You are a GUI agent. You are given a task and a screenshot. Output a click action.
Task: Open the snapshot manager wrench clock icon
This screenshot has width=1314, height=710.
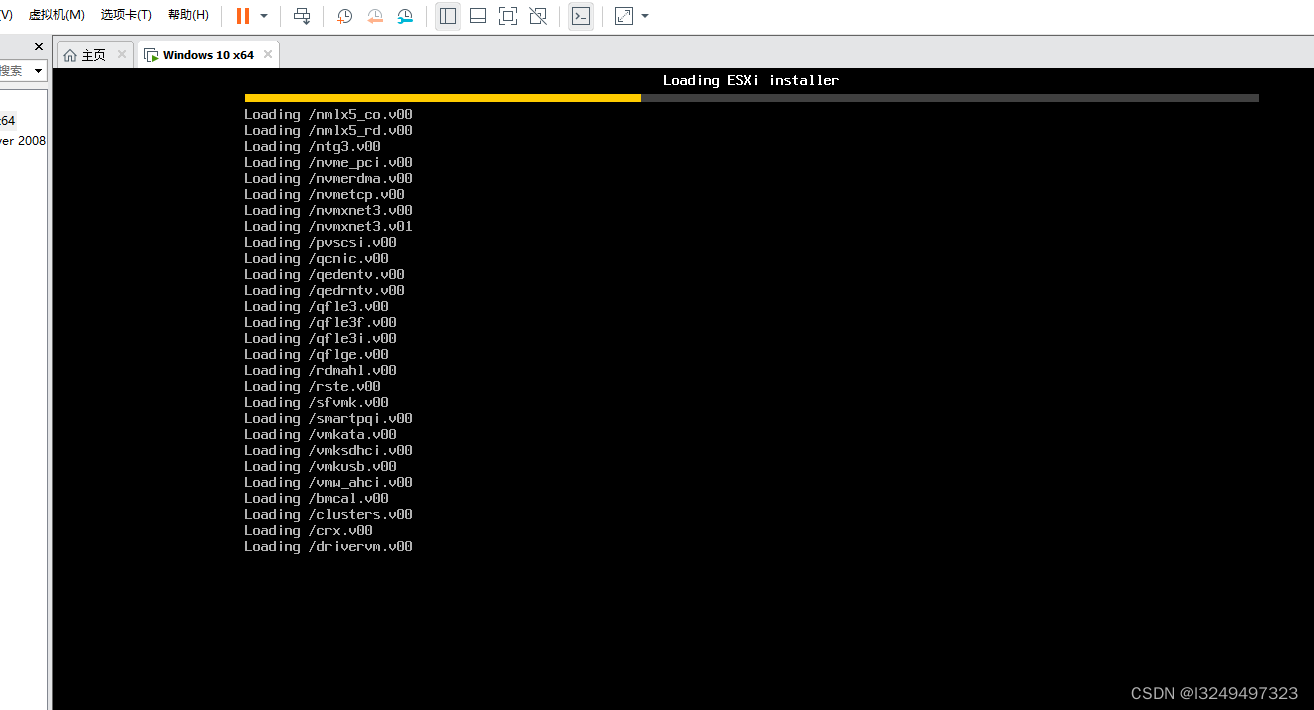(405, 16)
